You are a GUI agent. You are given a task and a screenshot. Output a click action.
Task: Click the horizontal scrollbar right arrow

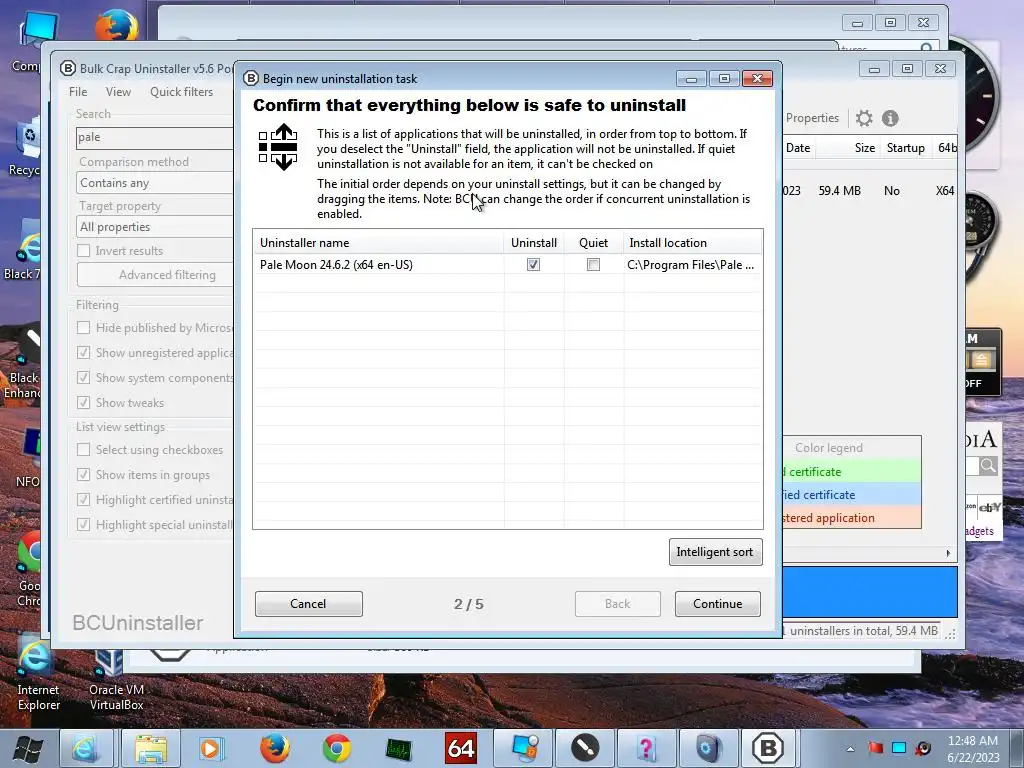pyautogui.click(x=948, y=553)
